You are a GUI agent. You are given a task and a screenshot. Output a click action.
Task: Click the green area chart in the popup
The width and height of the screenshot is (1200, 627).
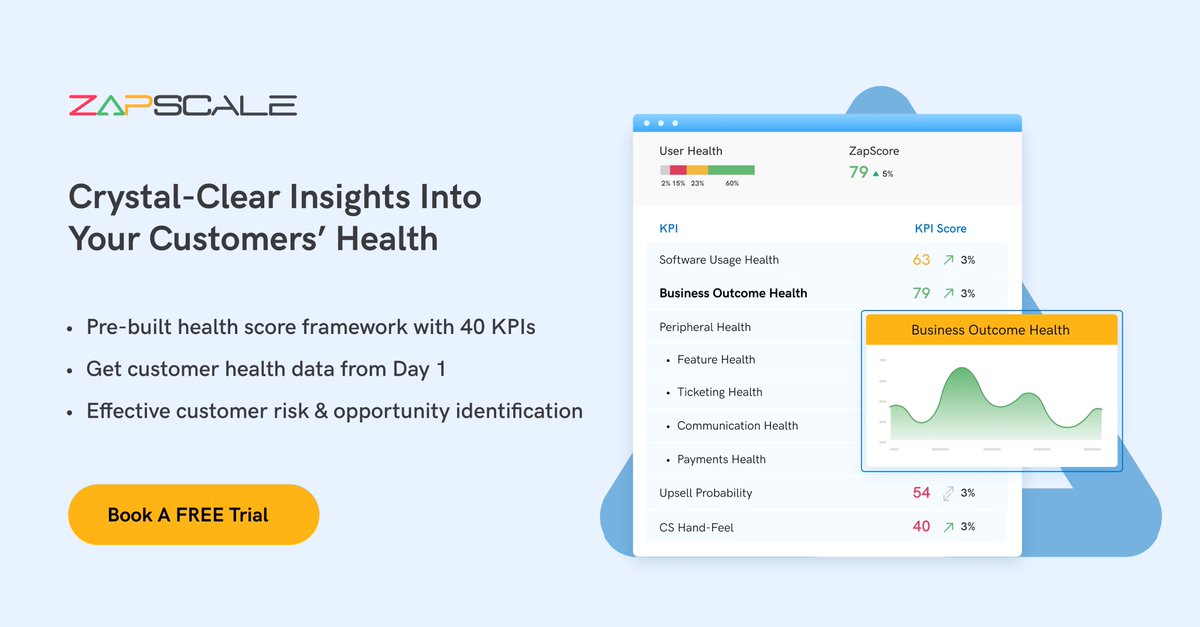click(996, 405)
